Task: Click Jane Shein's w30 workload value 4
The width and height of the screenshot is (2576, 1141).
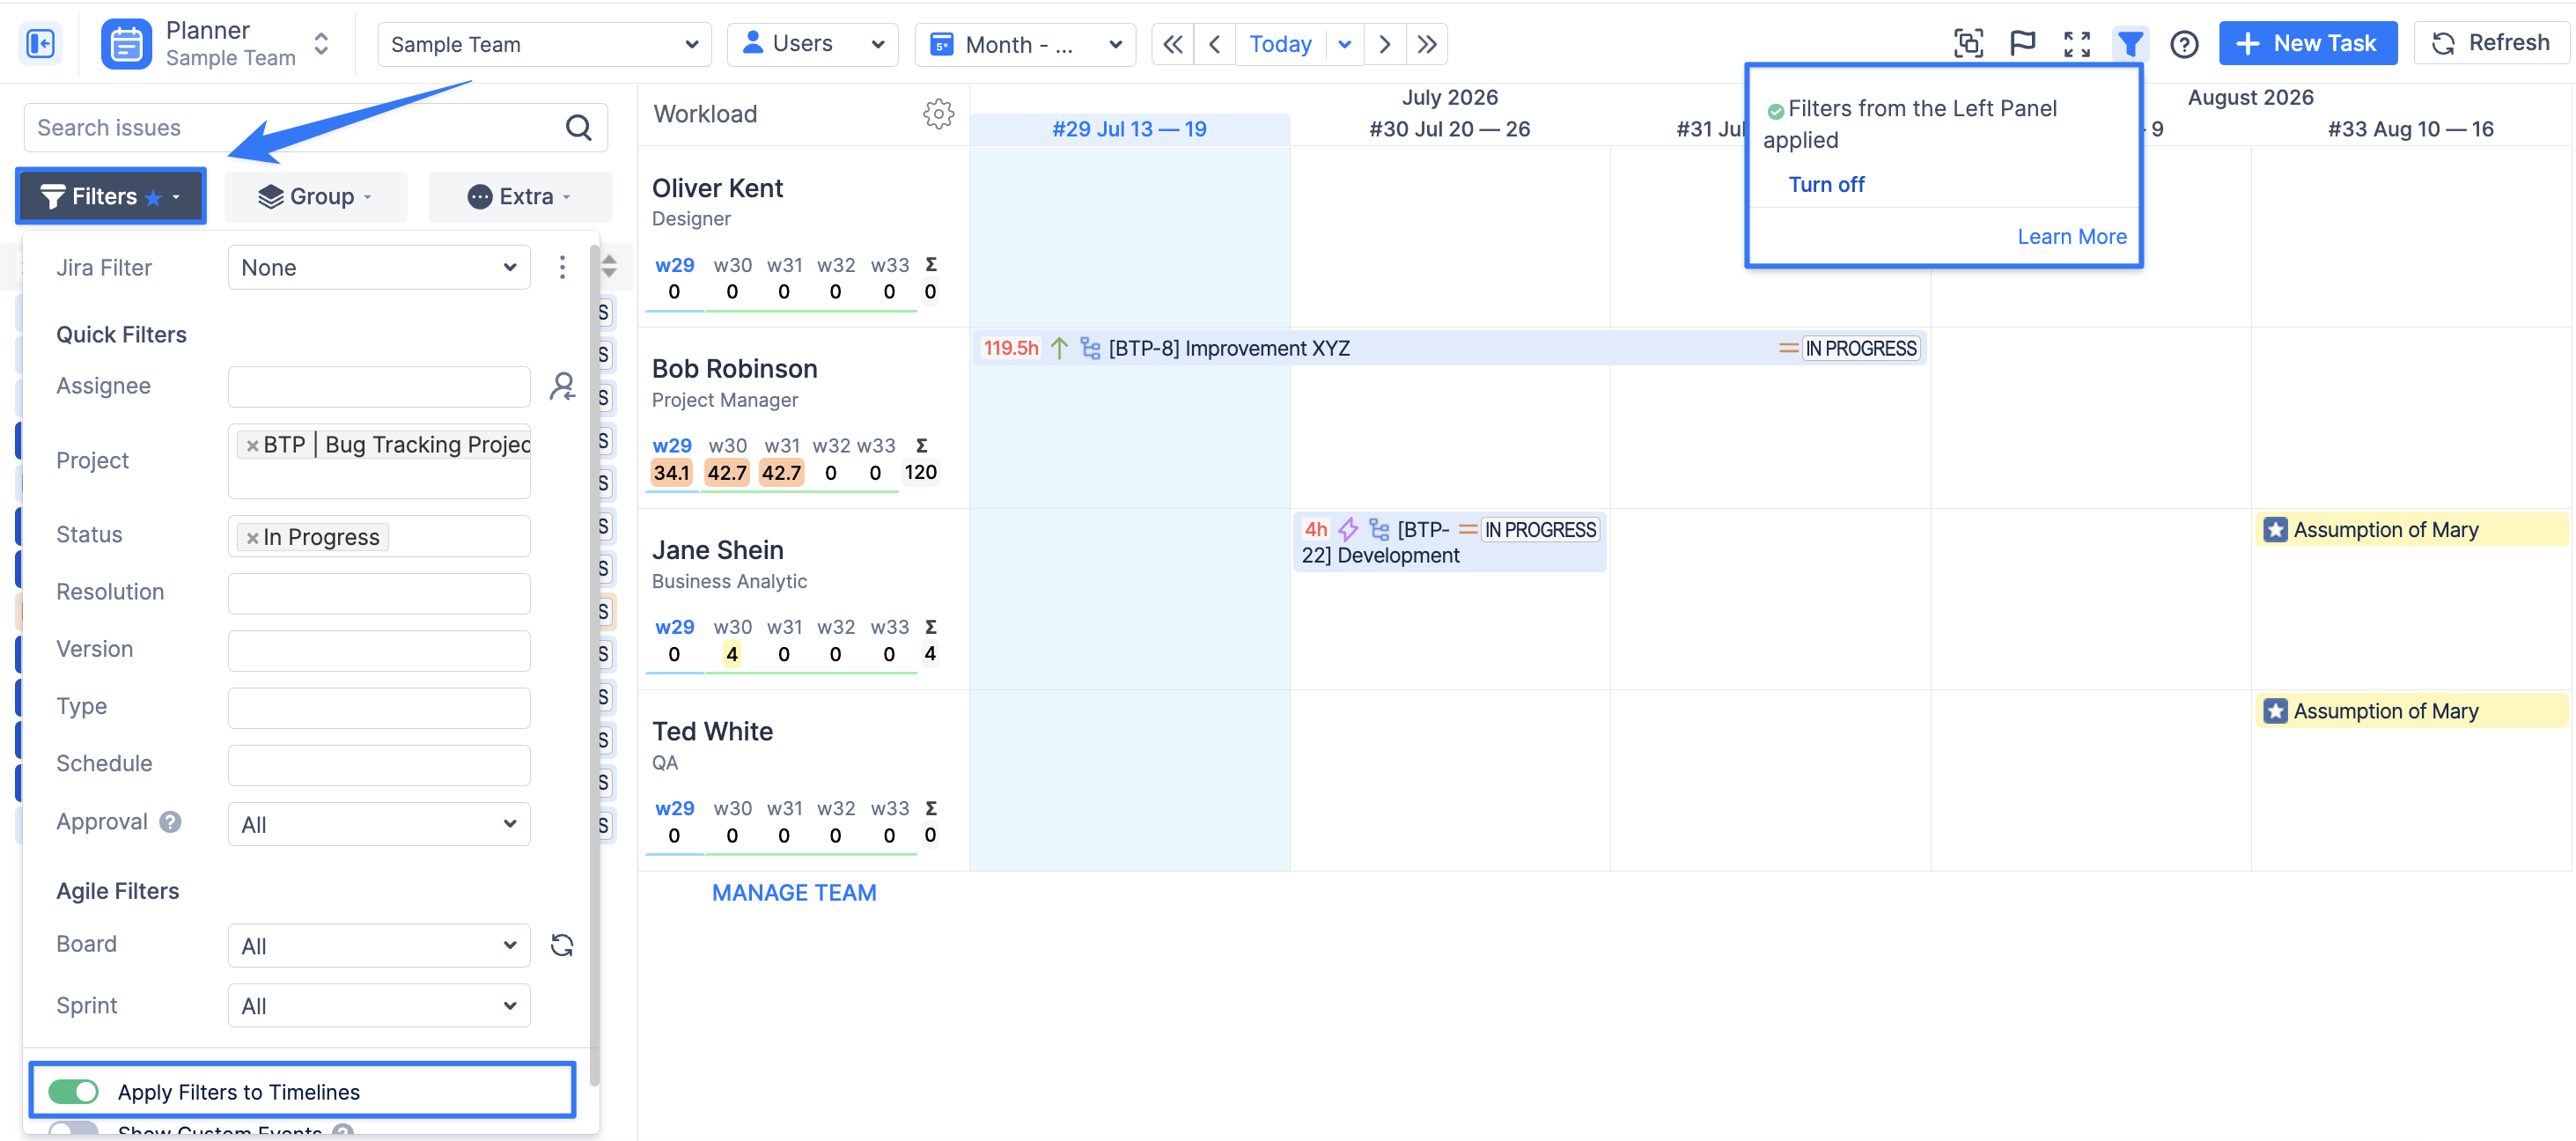Action: 732,654
